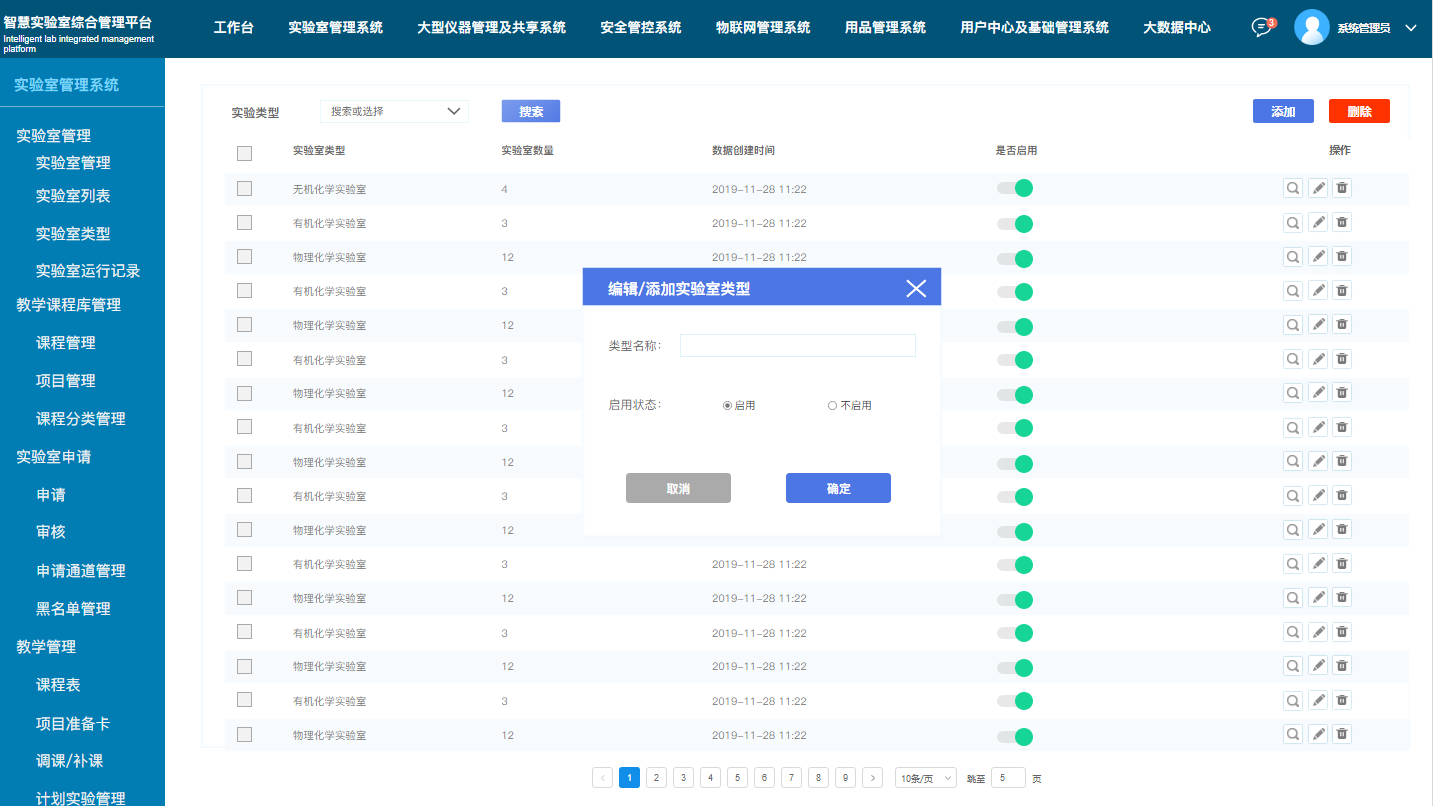
Task: View details of the 无机化学实验室 row
Action: [x=1293, y=188]
